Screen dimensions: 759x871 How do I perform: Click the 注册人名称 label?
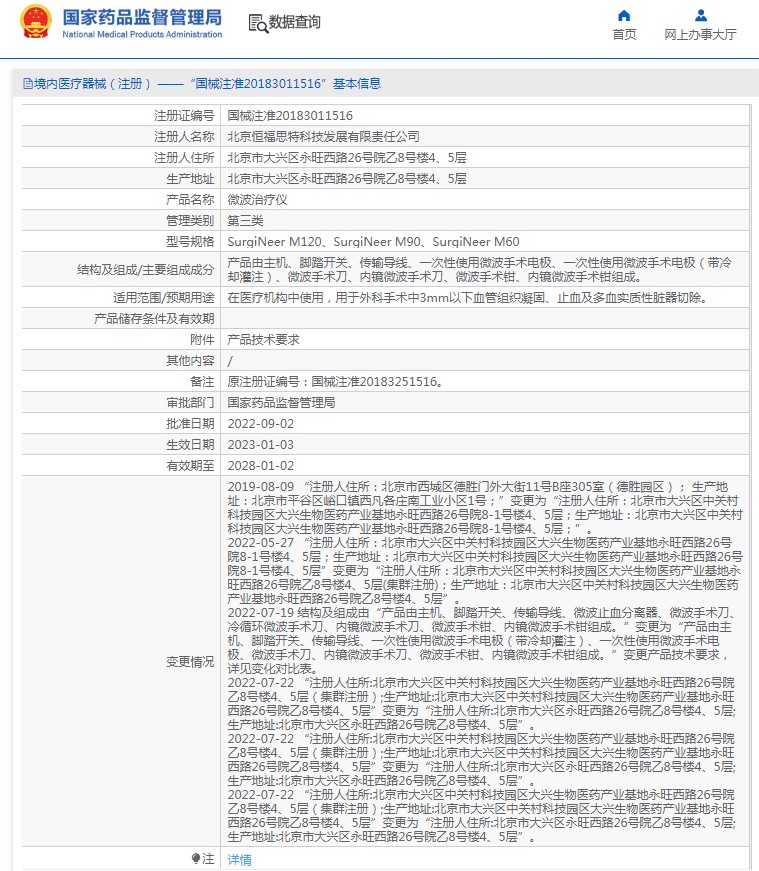(184, 137)
